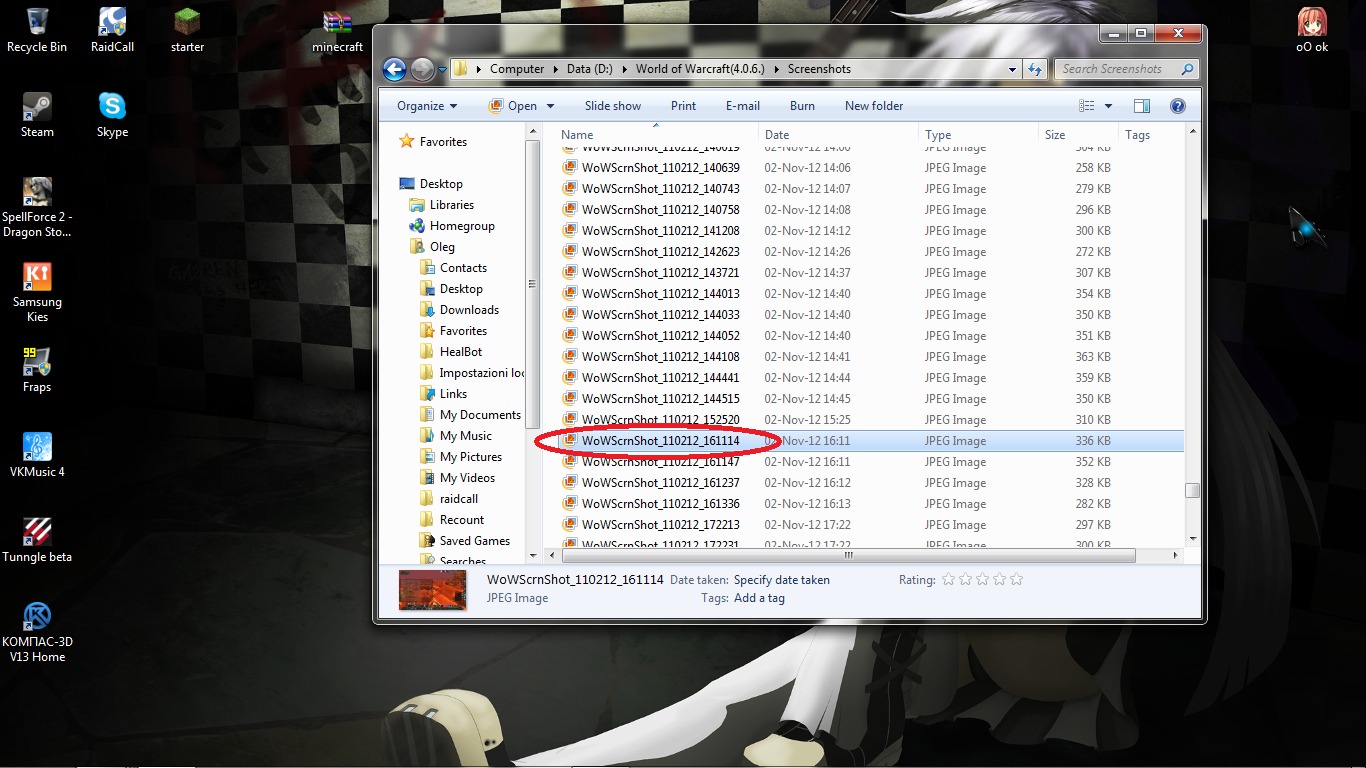
Task: Select file WoWScrnShot_110212_172213
Action: pyautogui.click(x=661, y=525)
